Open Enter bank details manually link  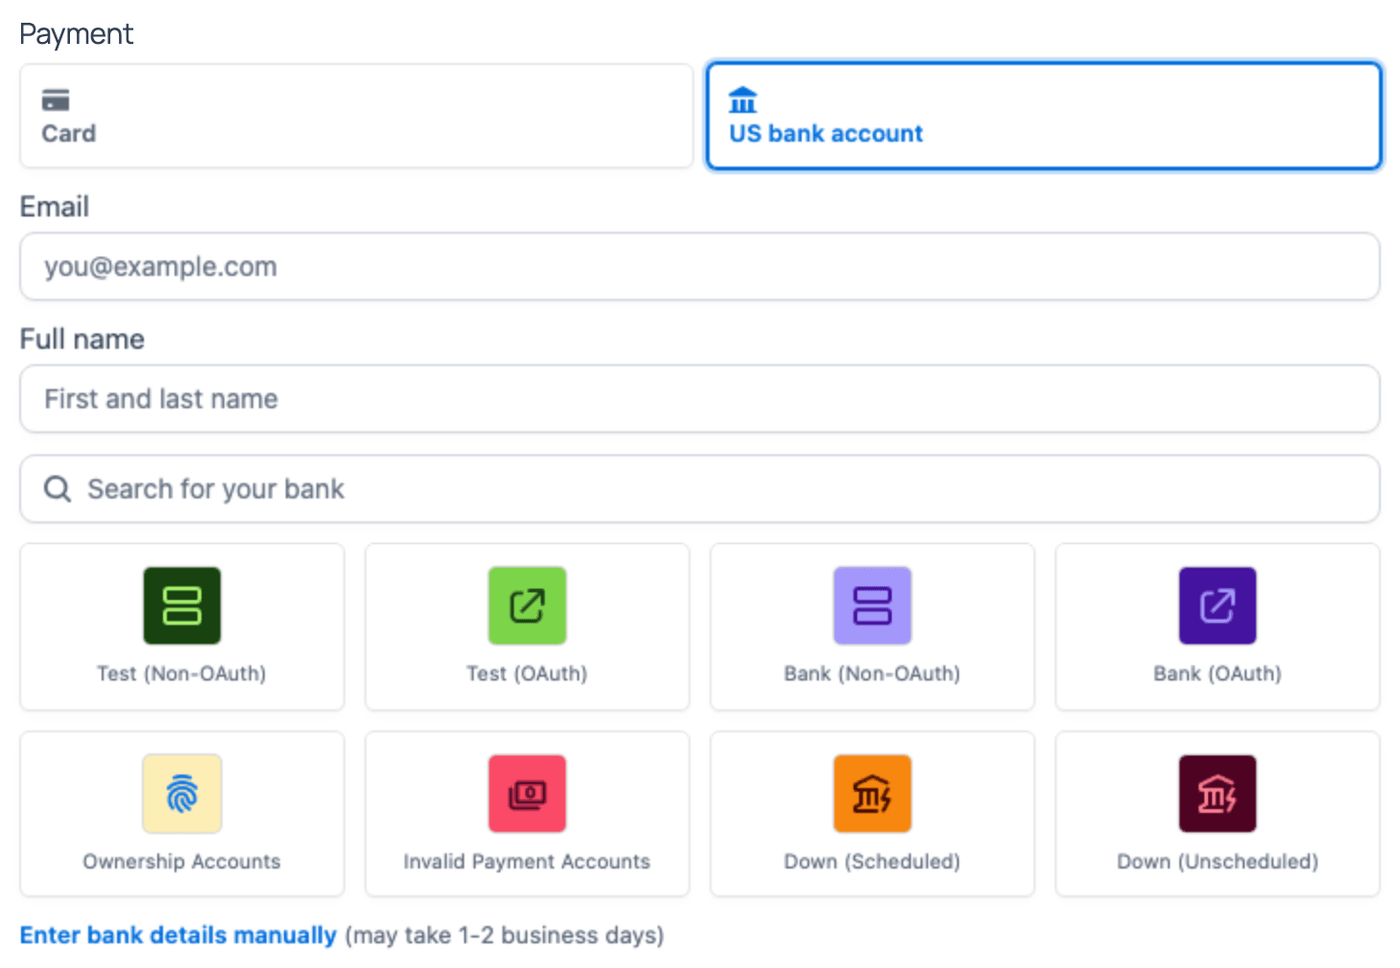178,935
